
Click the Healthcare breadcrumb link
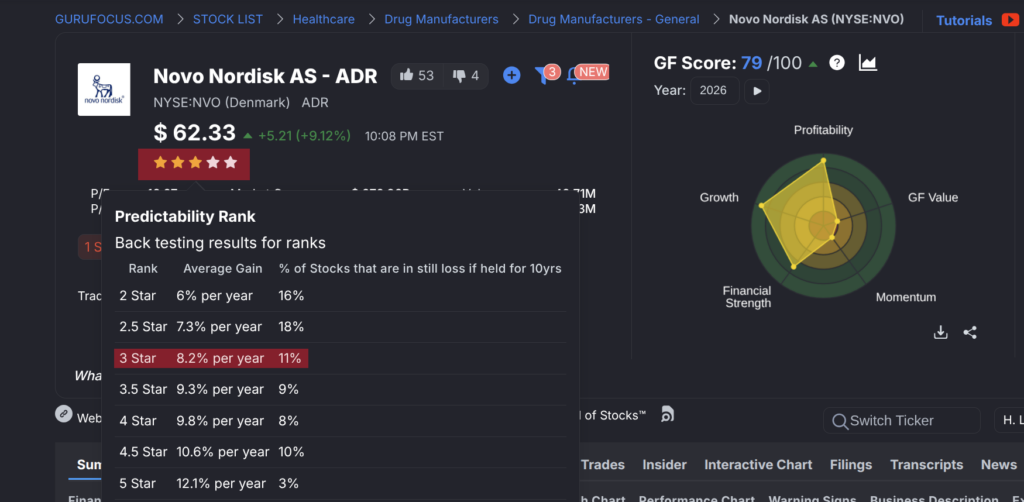pyautogui.click(x=324, y=19)
